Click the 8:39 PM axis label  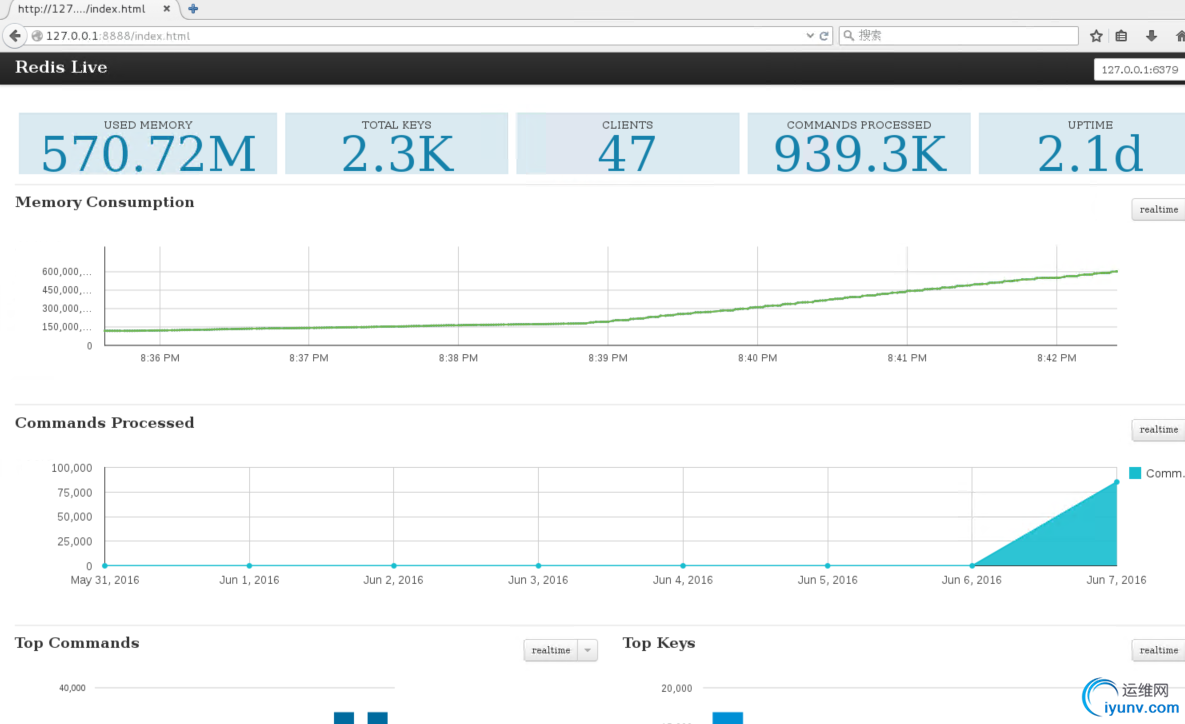tap(608, 358)
